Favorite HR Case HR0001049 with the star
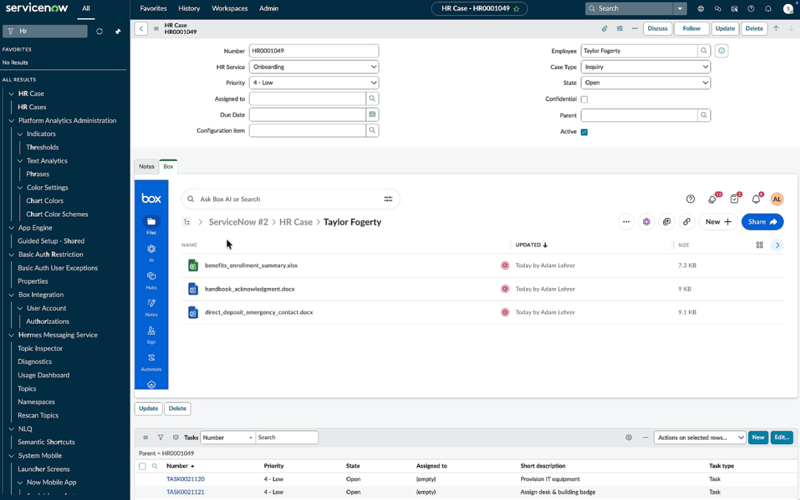The image size is (800, 500). point(516,9)
